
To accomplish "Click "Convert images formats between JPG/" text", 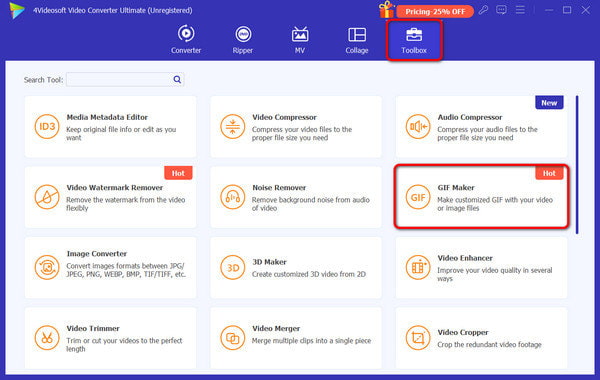I will tap(126, 266).
